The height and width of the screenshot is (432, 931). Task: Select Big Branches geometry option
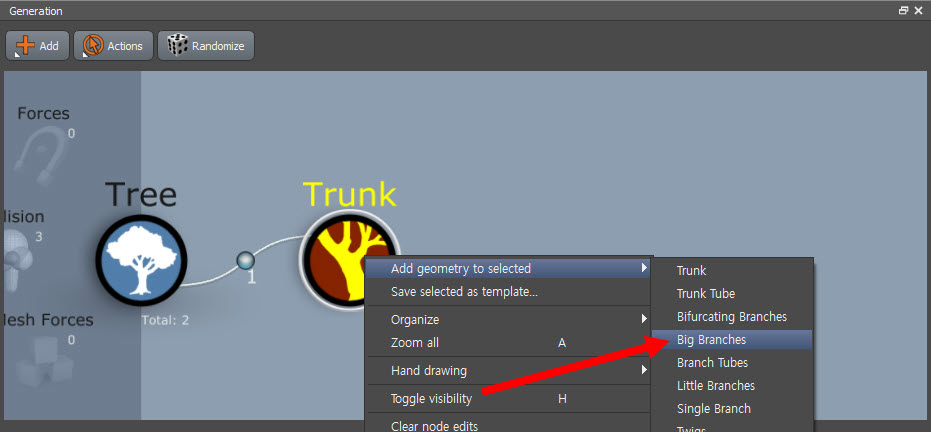[732, 339]
